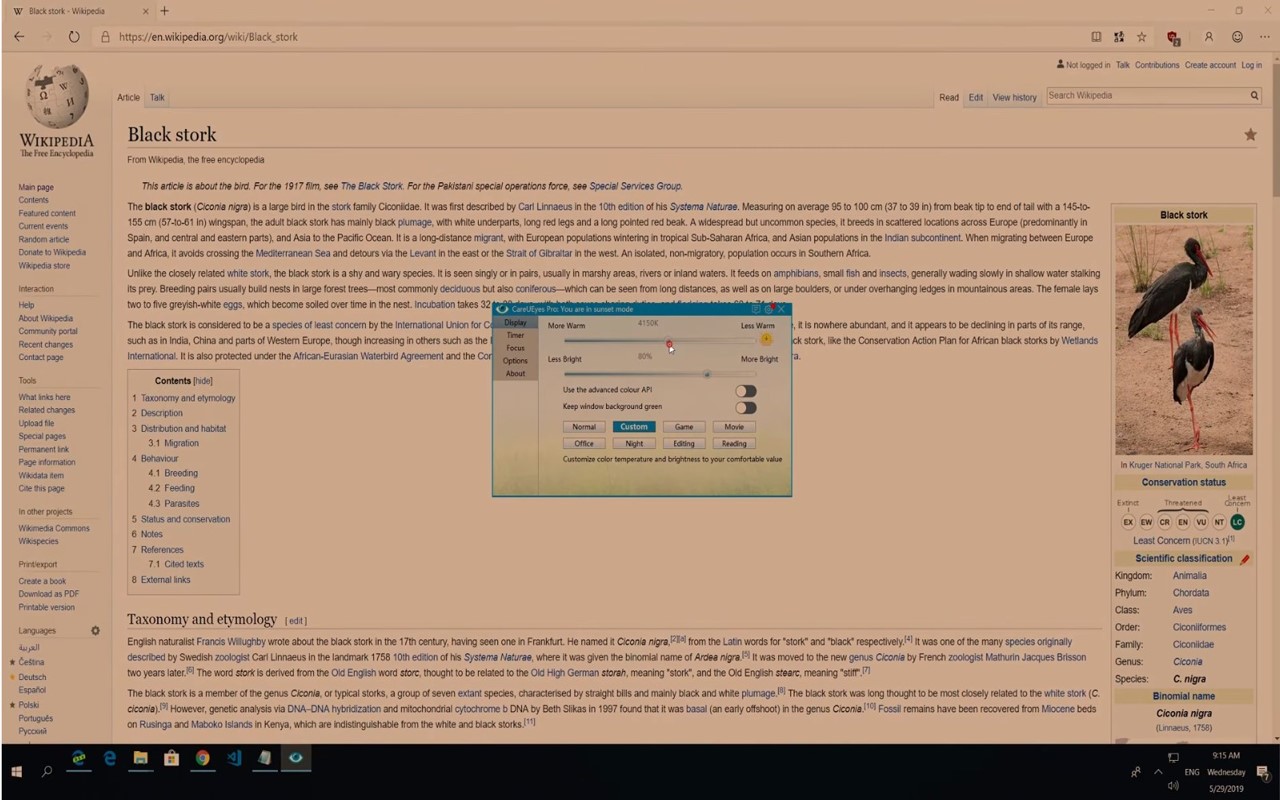Select Focus tab in CareUEyes

[516, 348]
